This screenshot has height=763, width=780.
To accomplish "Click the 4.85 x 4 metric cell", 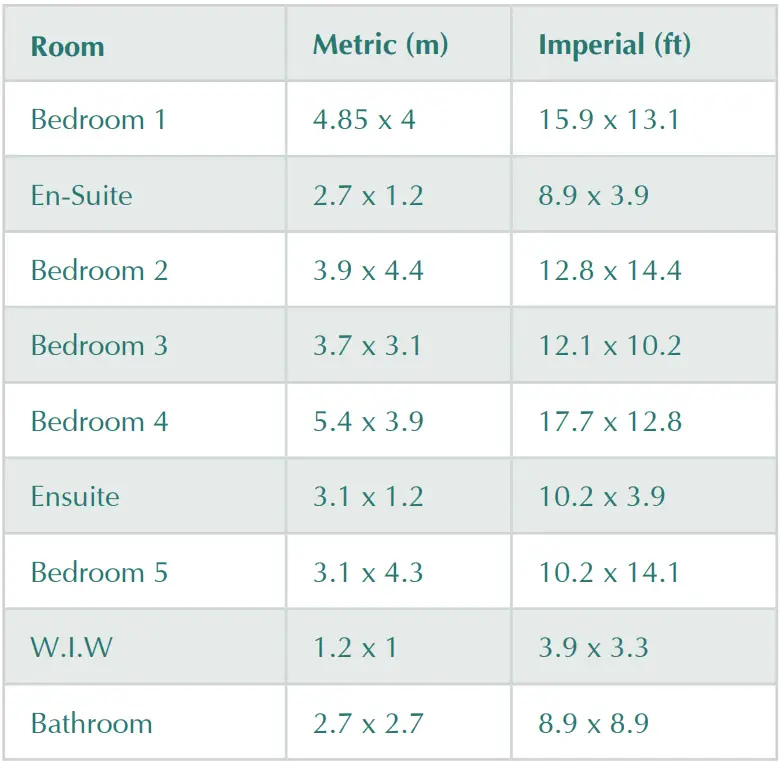I will coord(364,120).
